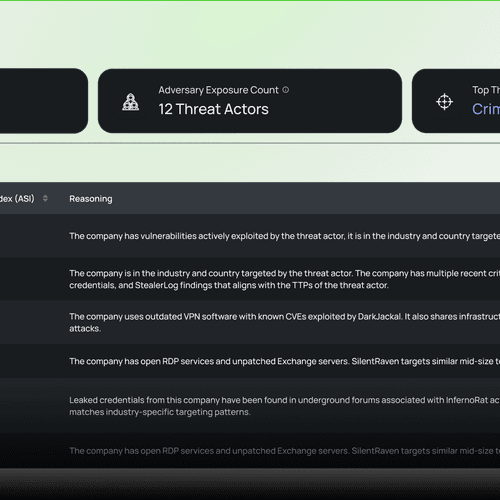Click the Reasoning column header
Image resolution: width=500 pixels, height=500 pixels.
91,199
